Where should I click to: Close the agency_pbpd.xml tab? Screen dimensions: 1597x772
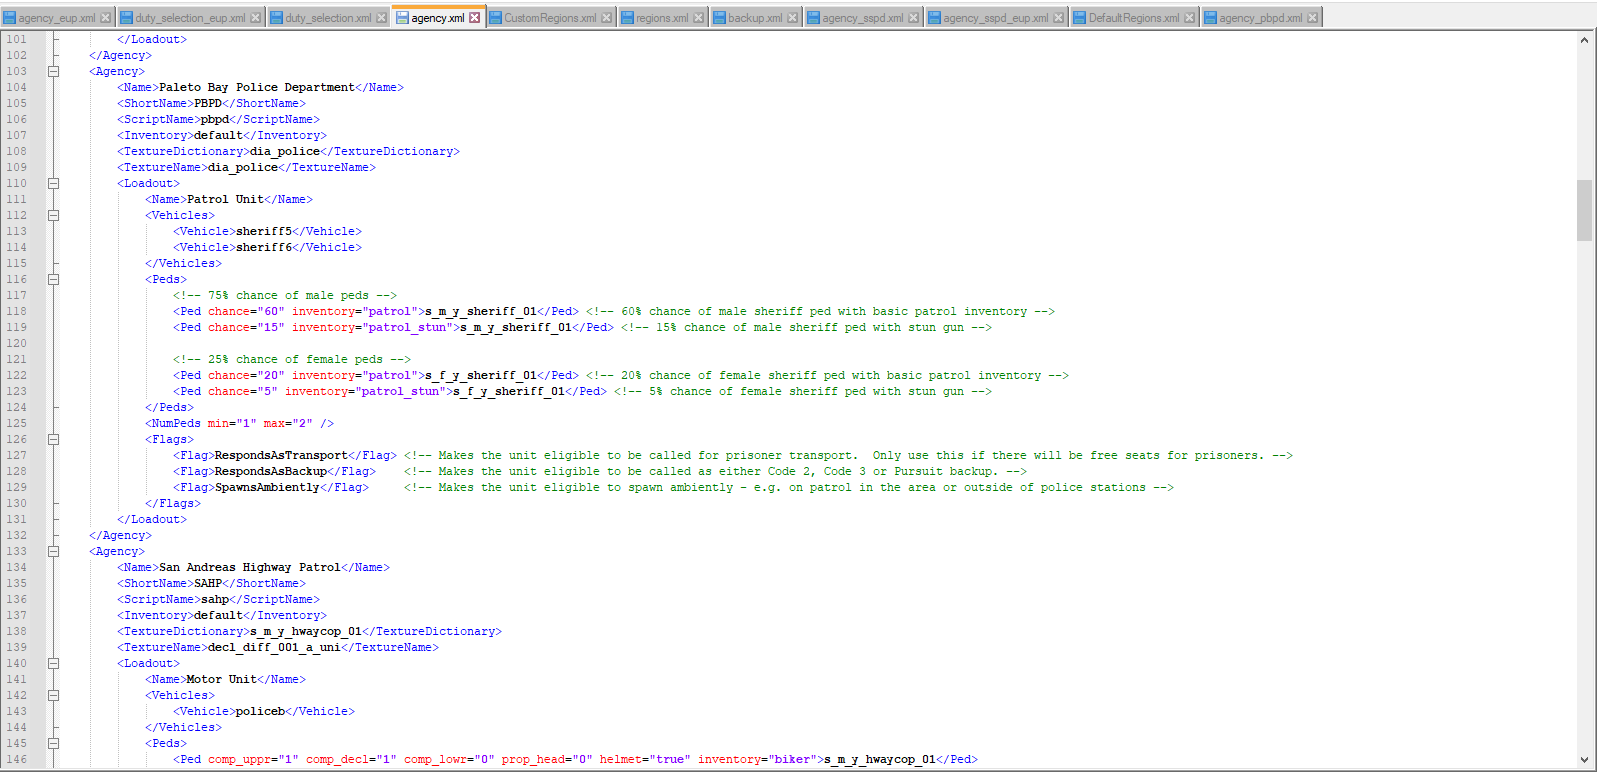pyautogui.click(x=1312, y=18)
